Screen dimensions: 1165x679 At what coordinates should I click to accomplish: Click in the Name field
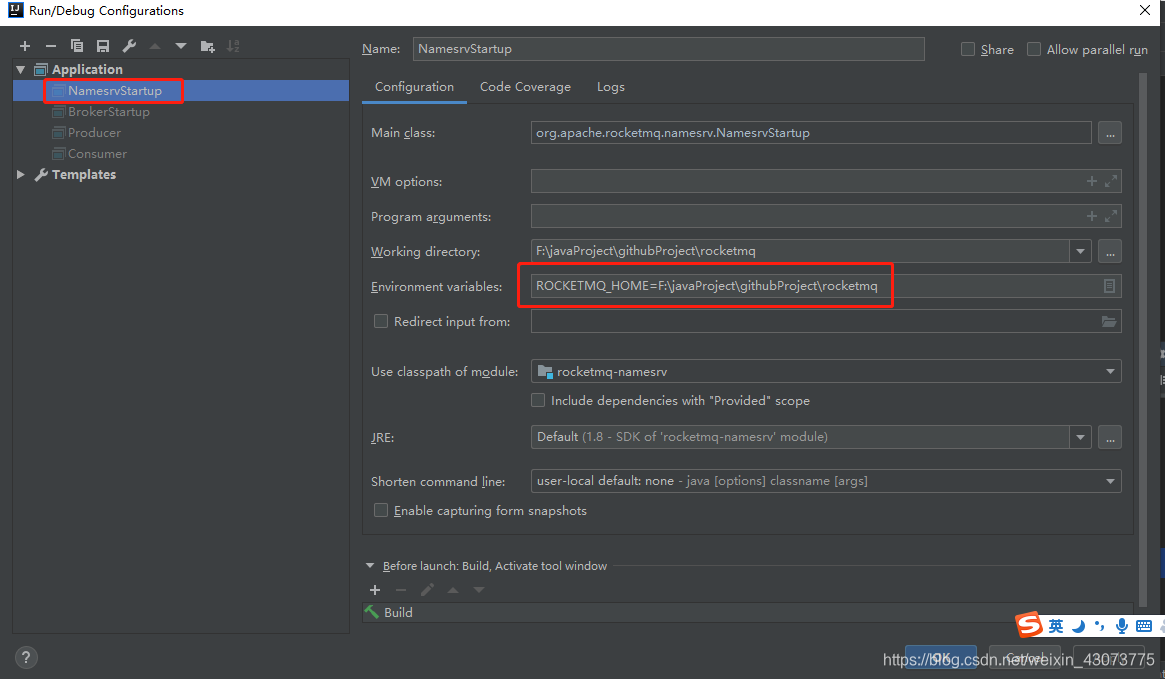[x=668, y=49]
